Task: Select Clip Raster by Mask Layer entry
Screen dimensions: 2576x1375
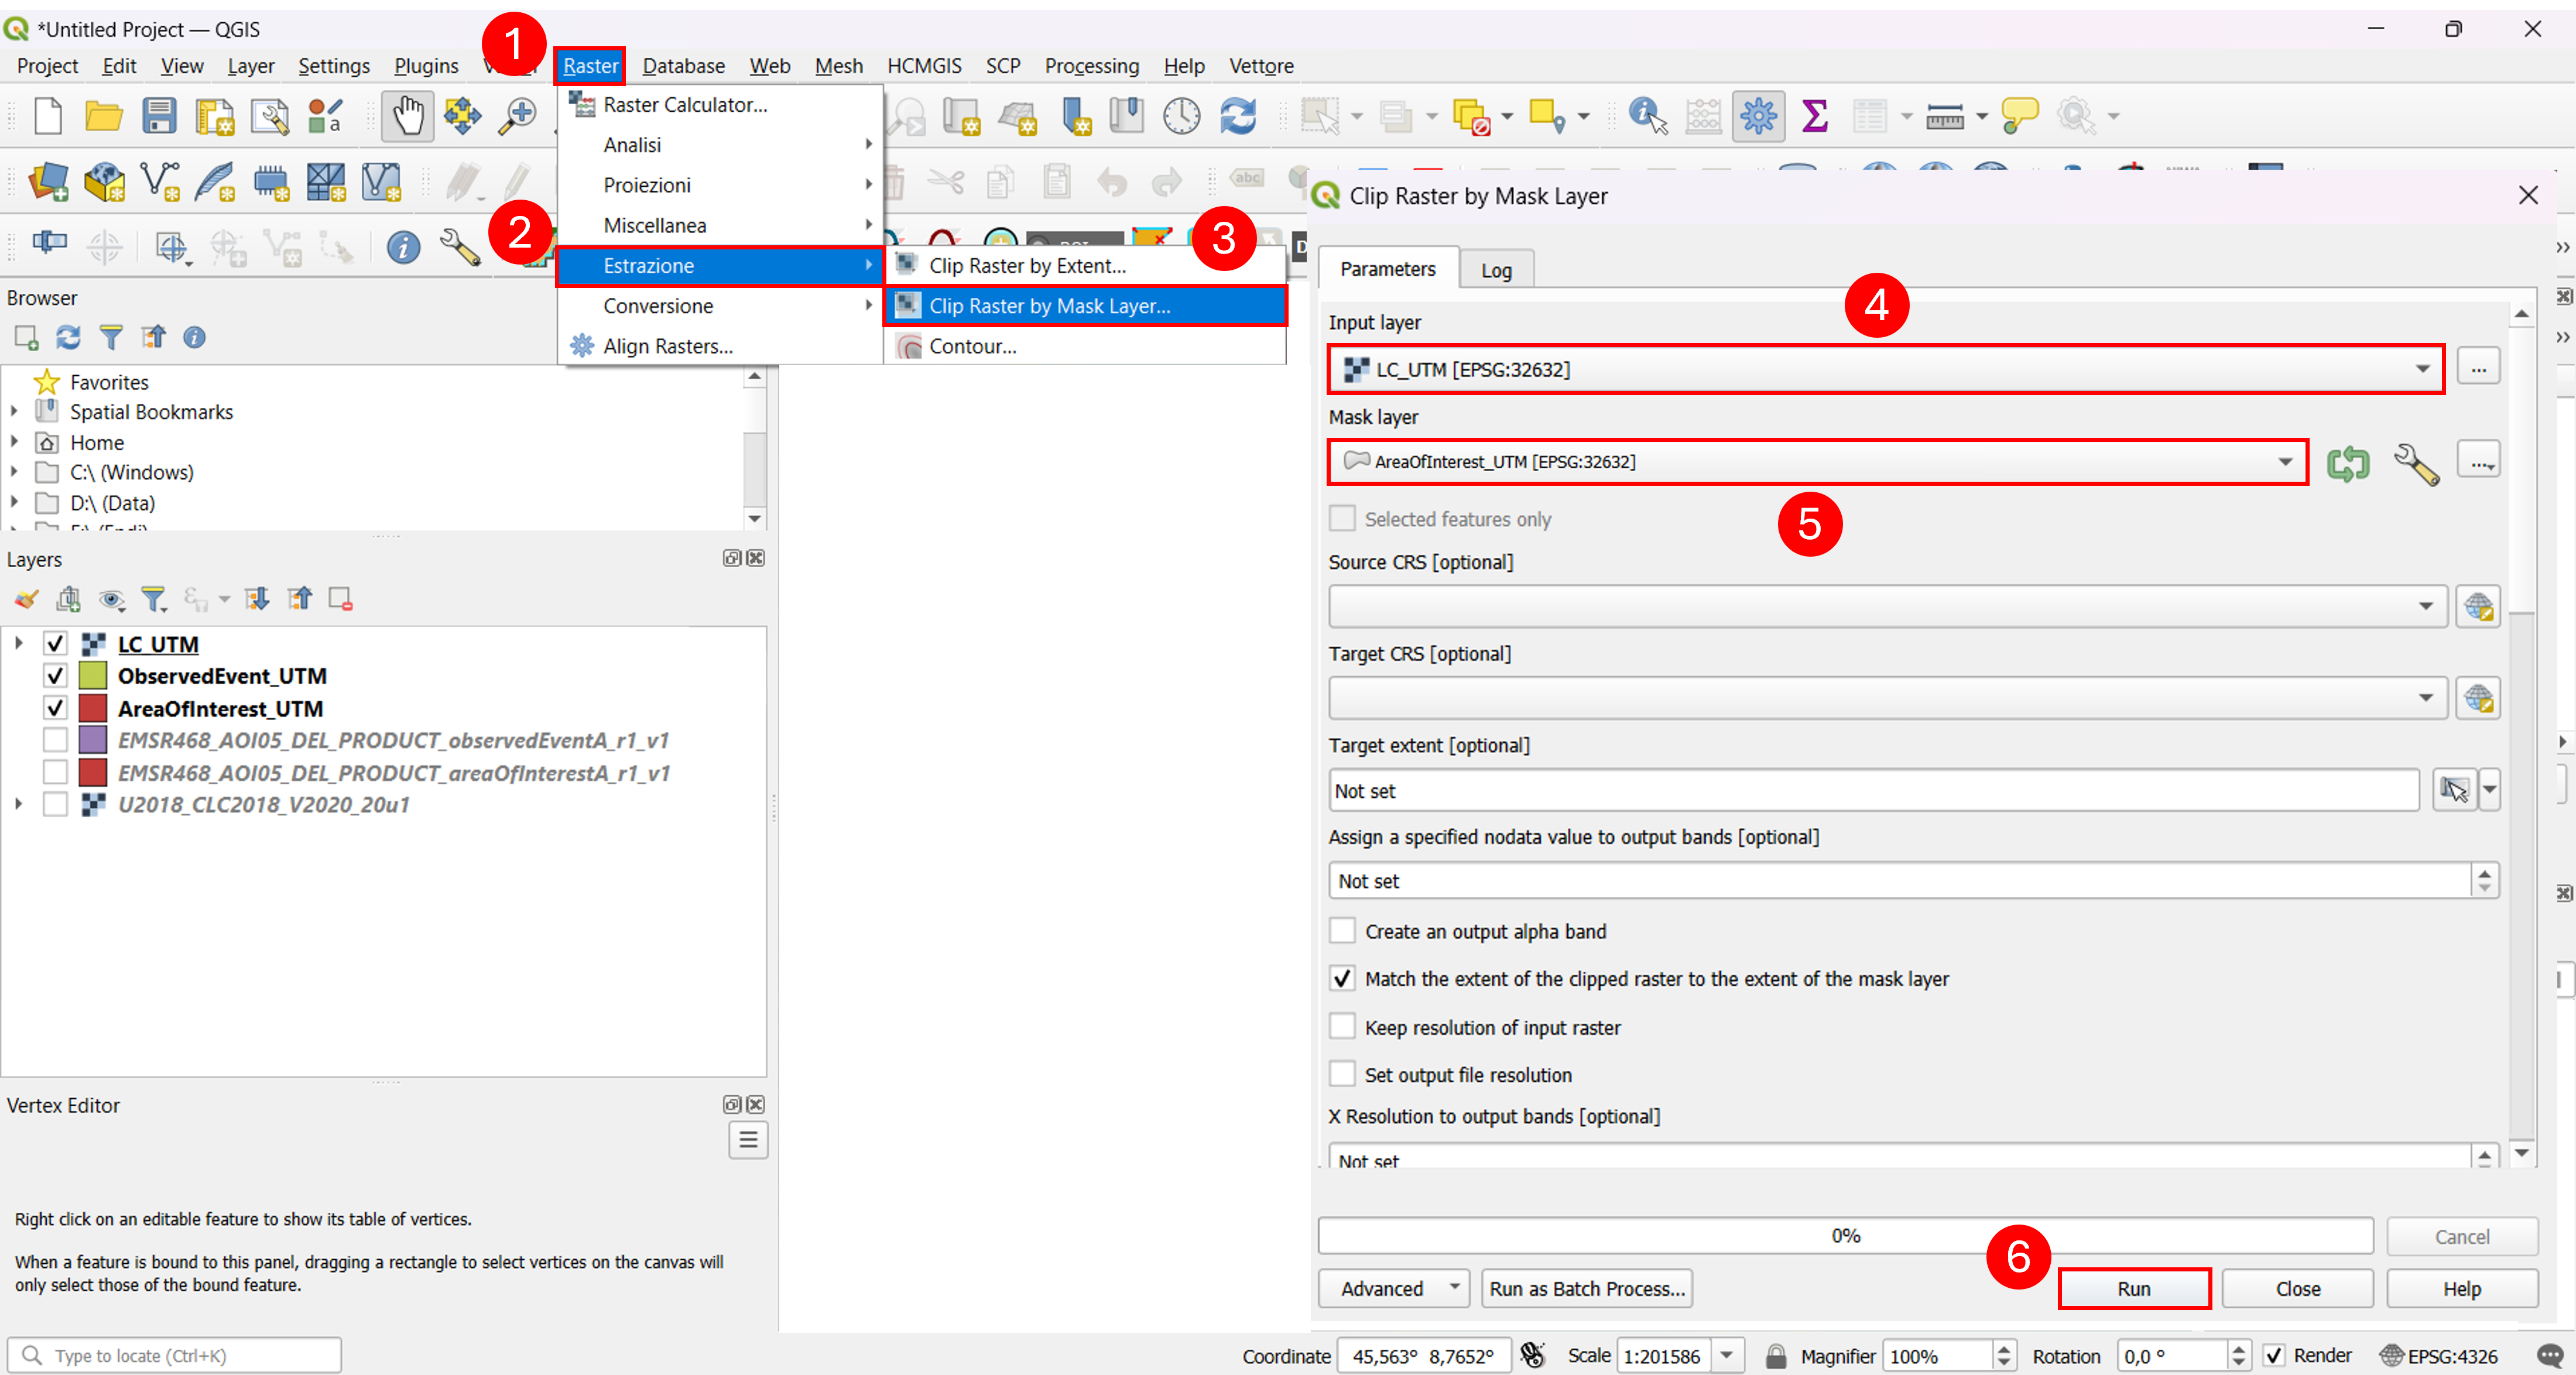Action: 1086,306
